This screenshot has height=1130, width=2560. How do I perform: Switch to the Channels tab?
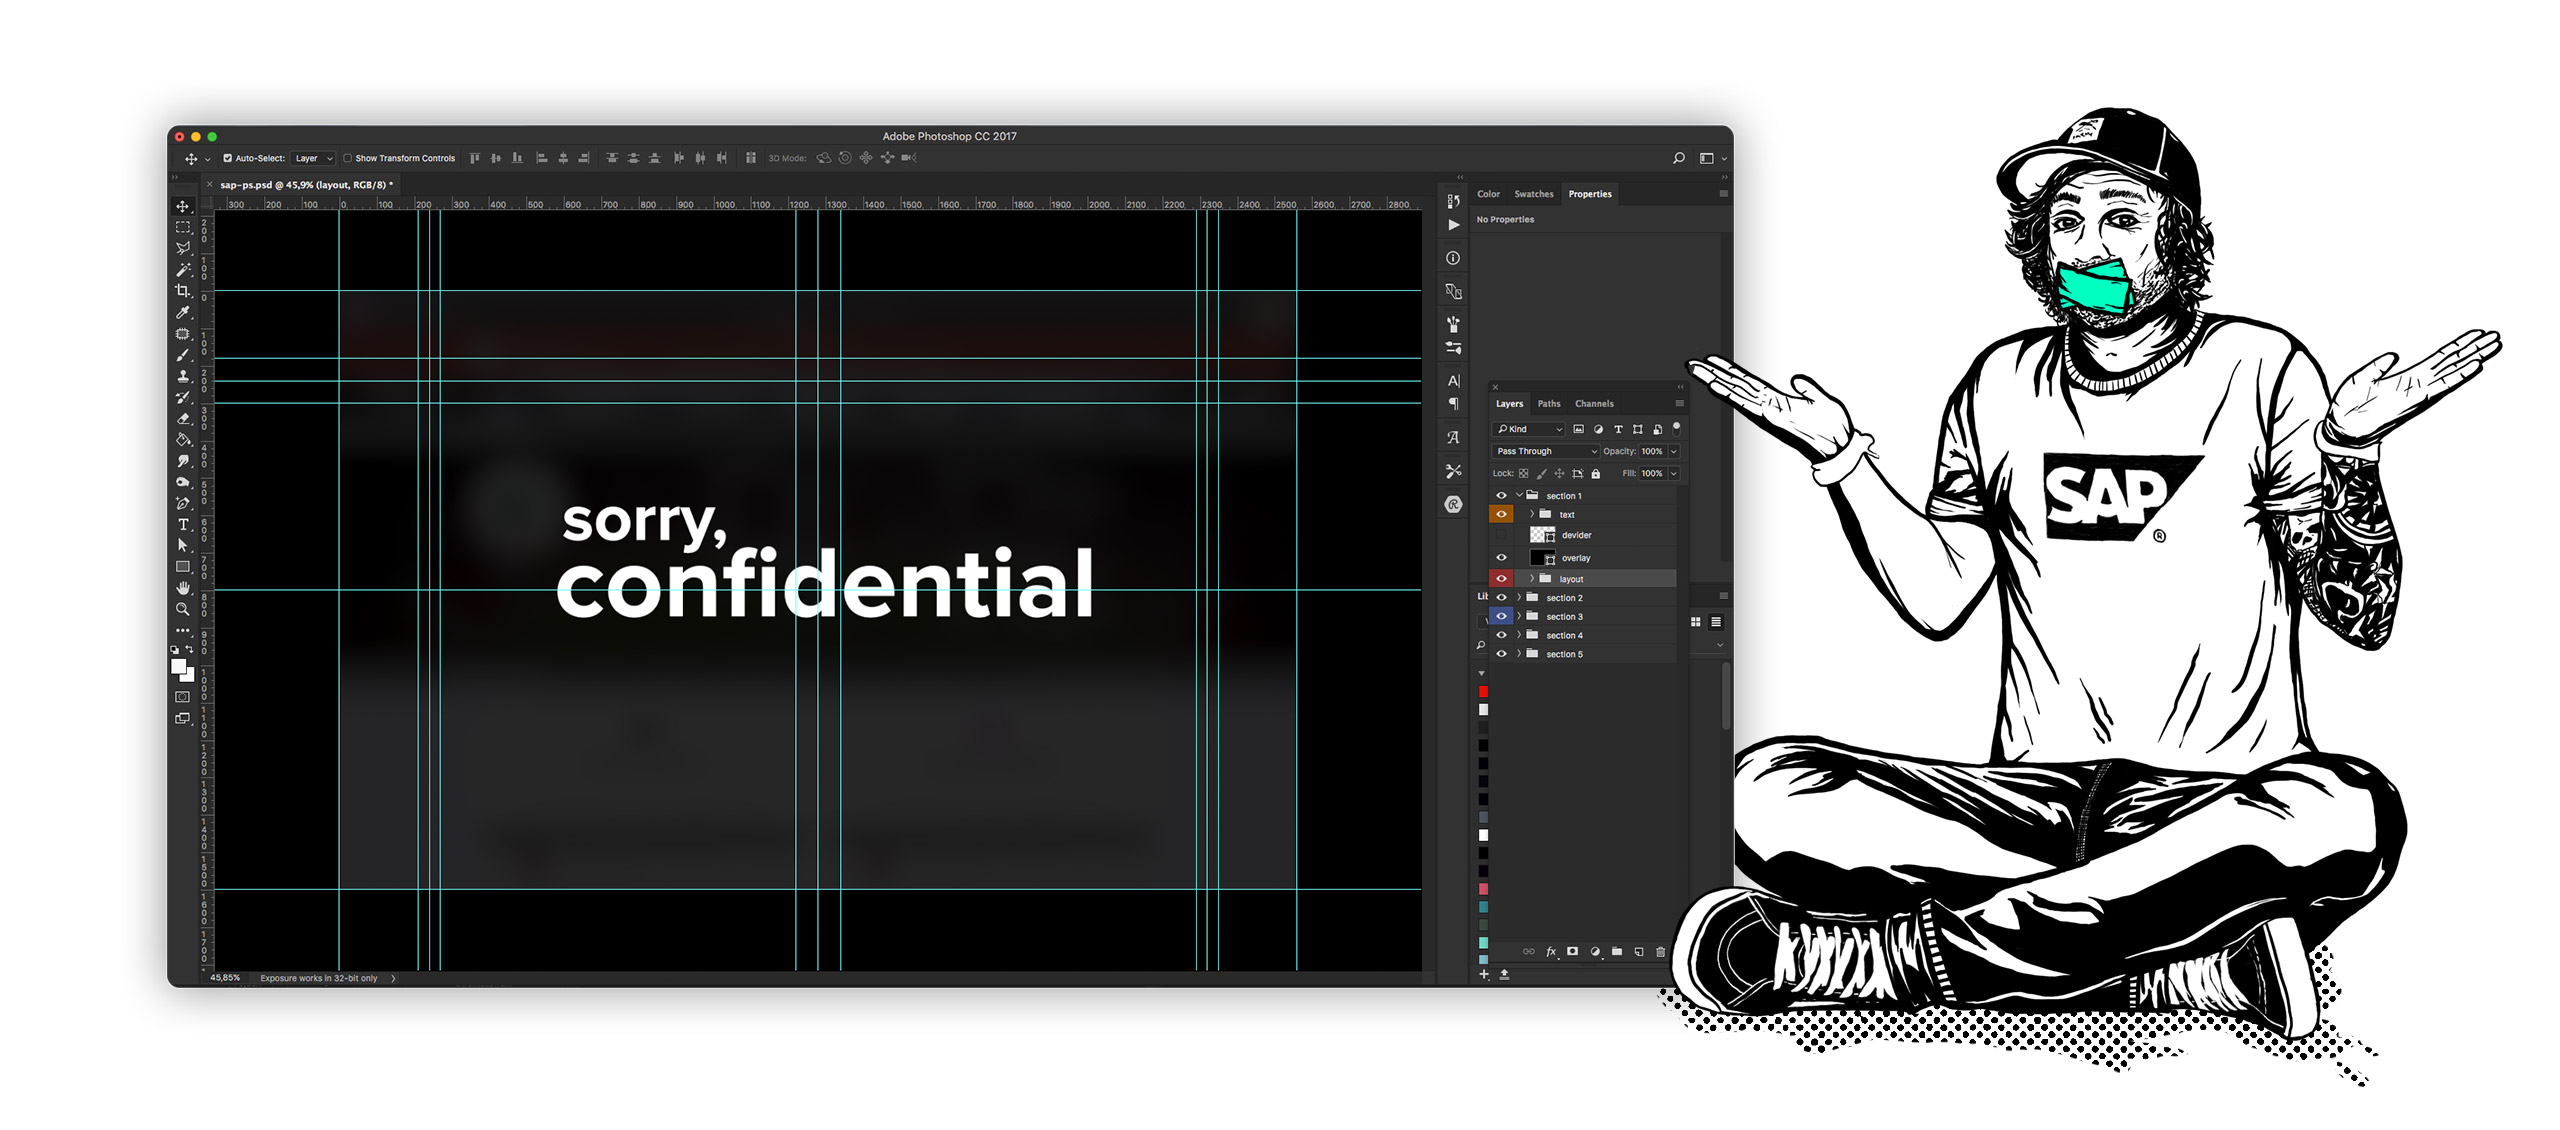(x=1594, y=404)
